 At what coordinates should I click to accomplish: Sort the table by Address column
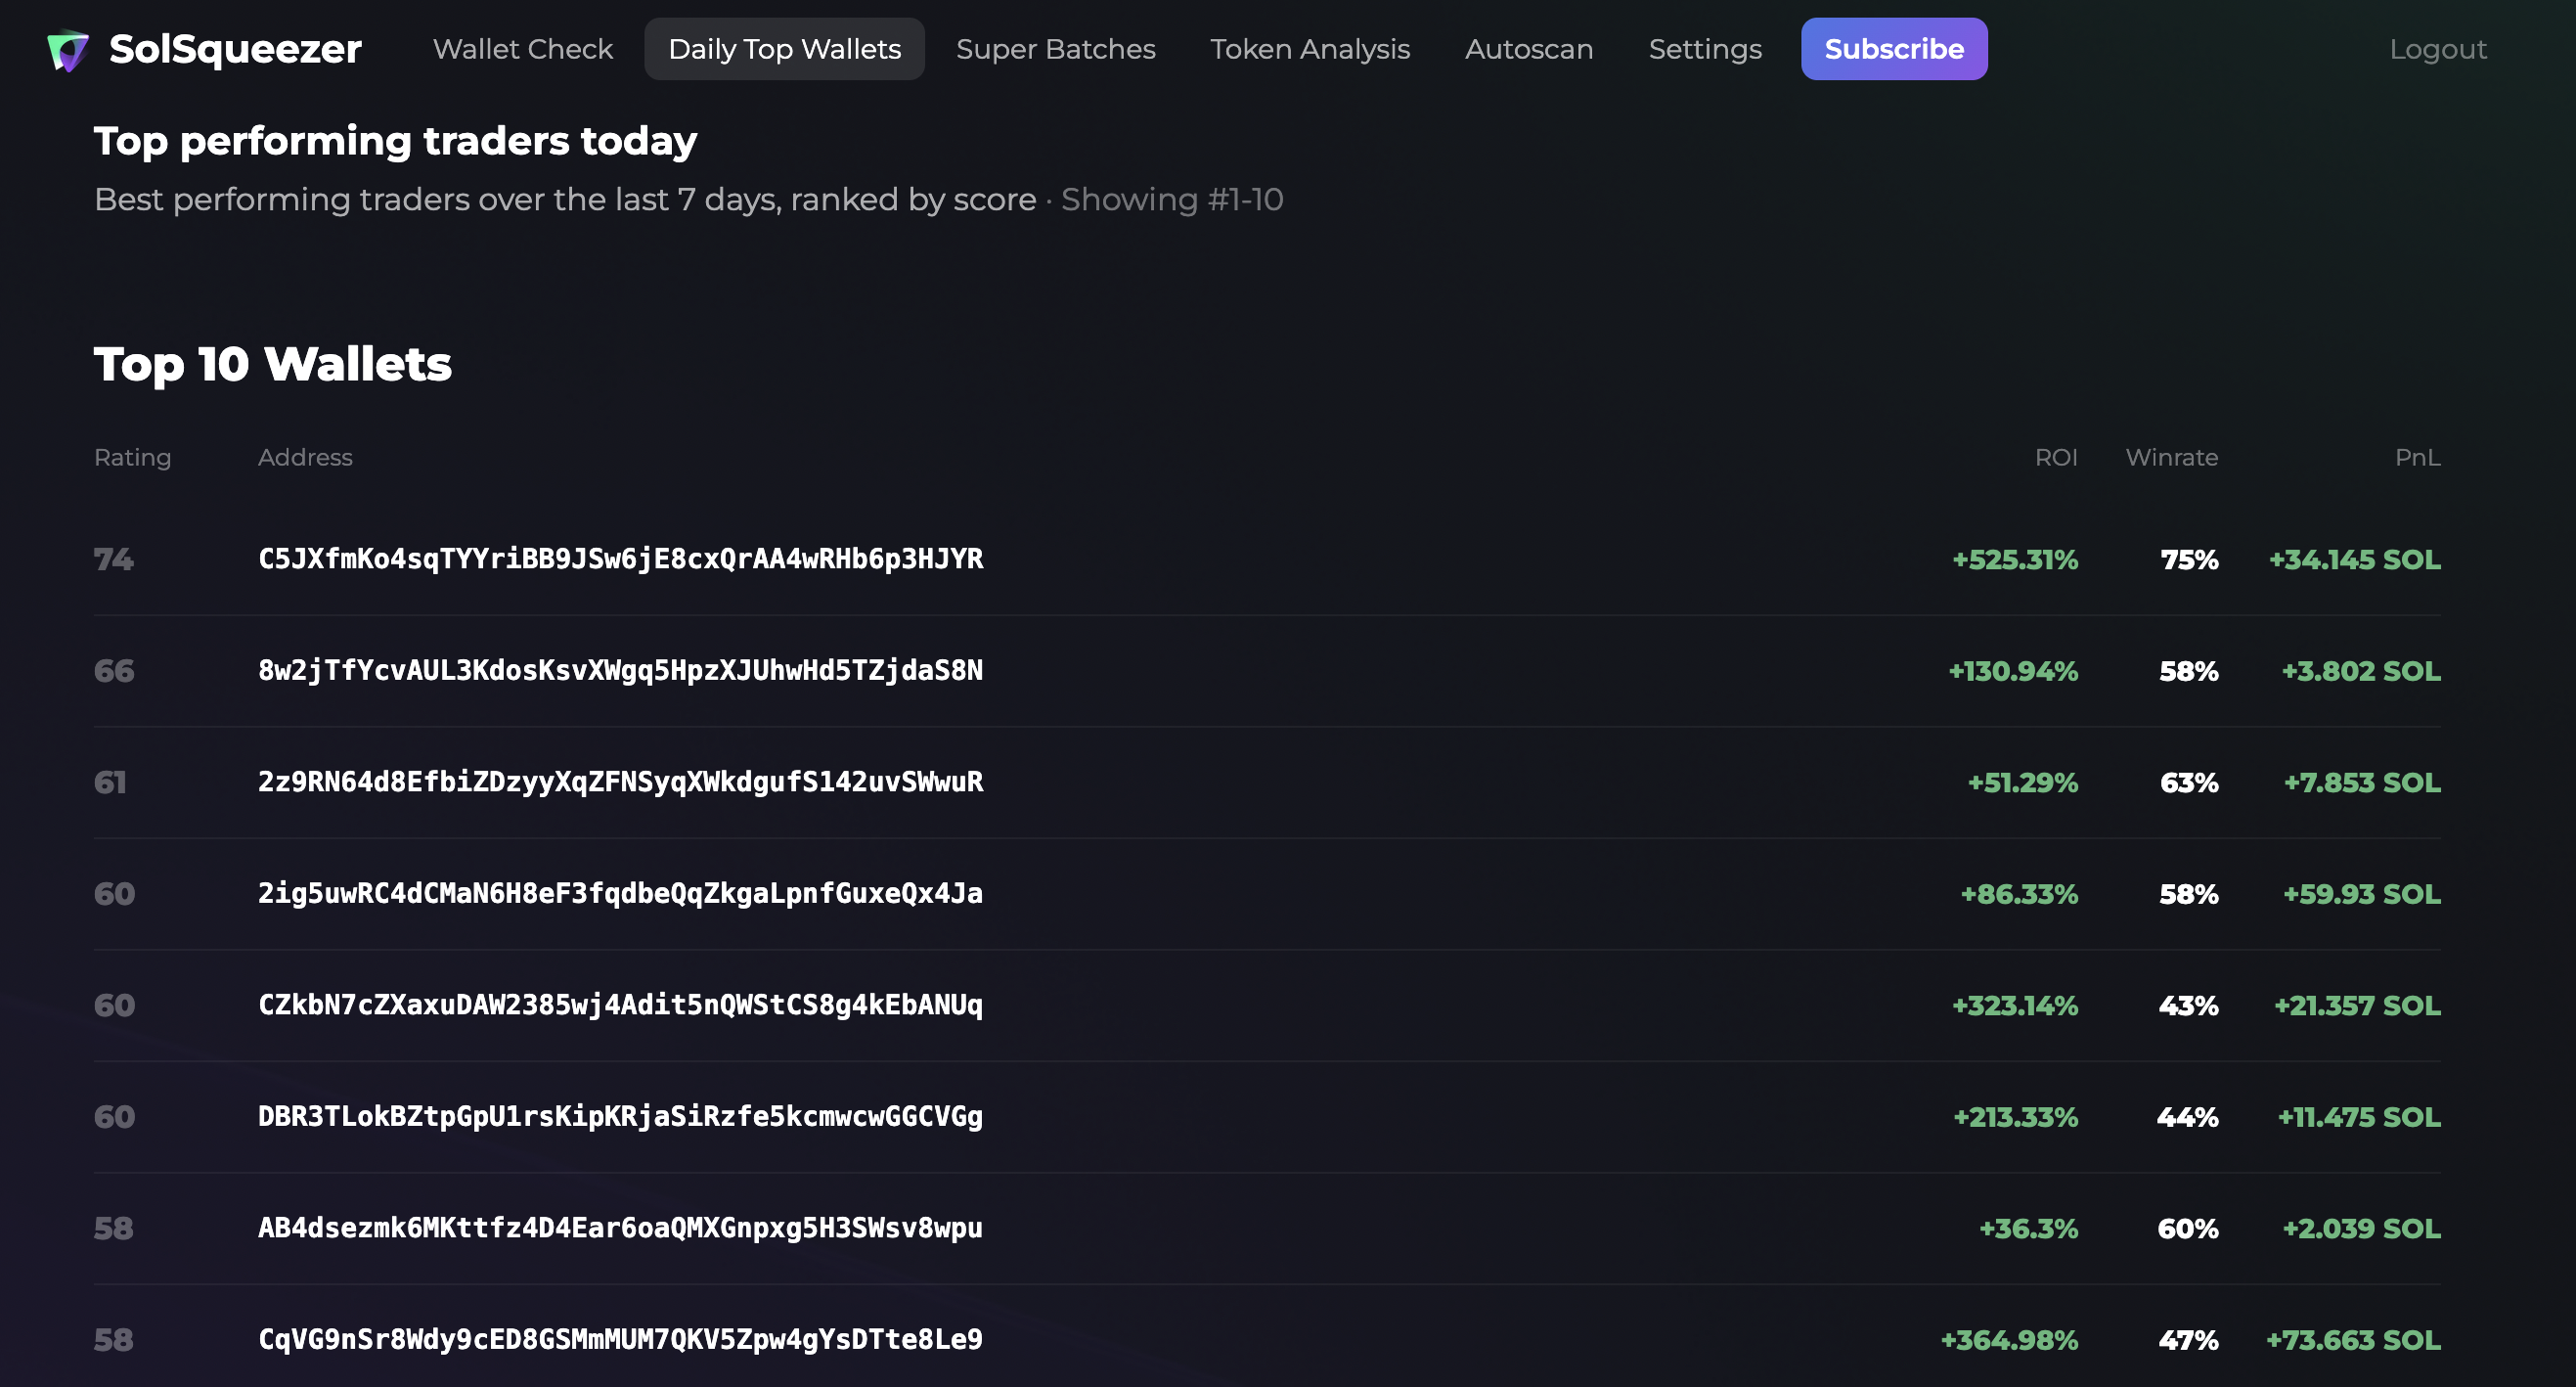306,457
